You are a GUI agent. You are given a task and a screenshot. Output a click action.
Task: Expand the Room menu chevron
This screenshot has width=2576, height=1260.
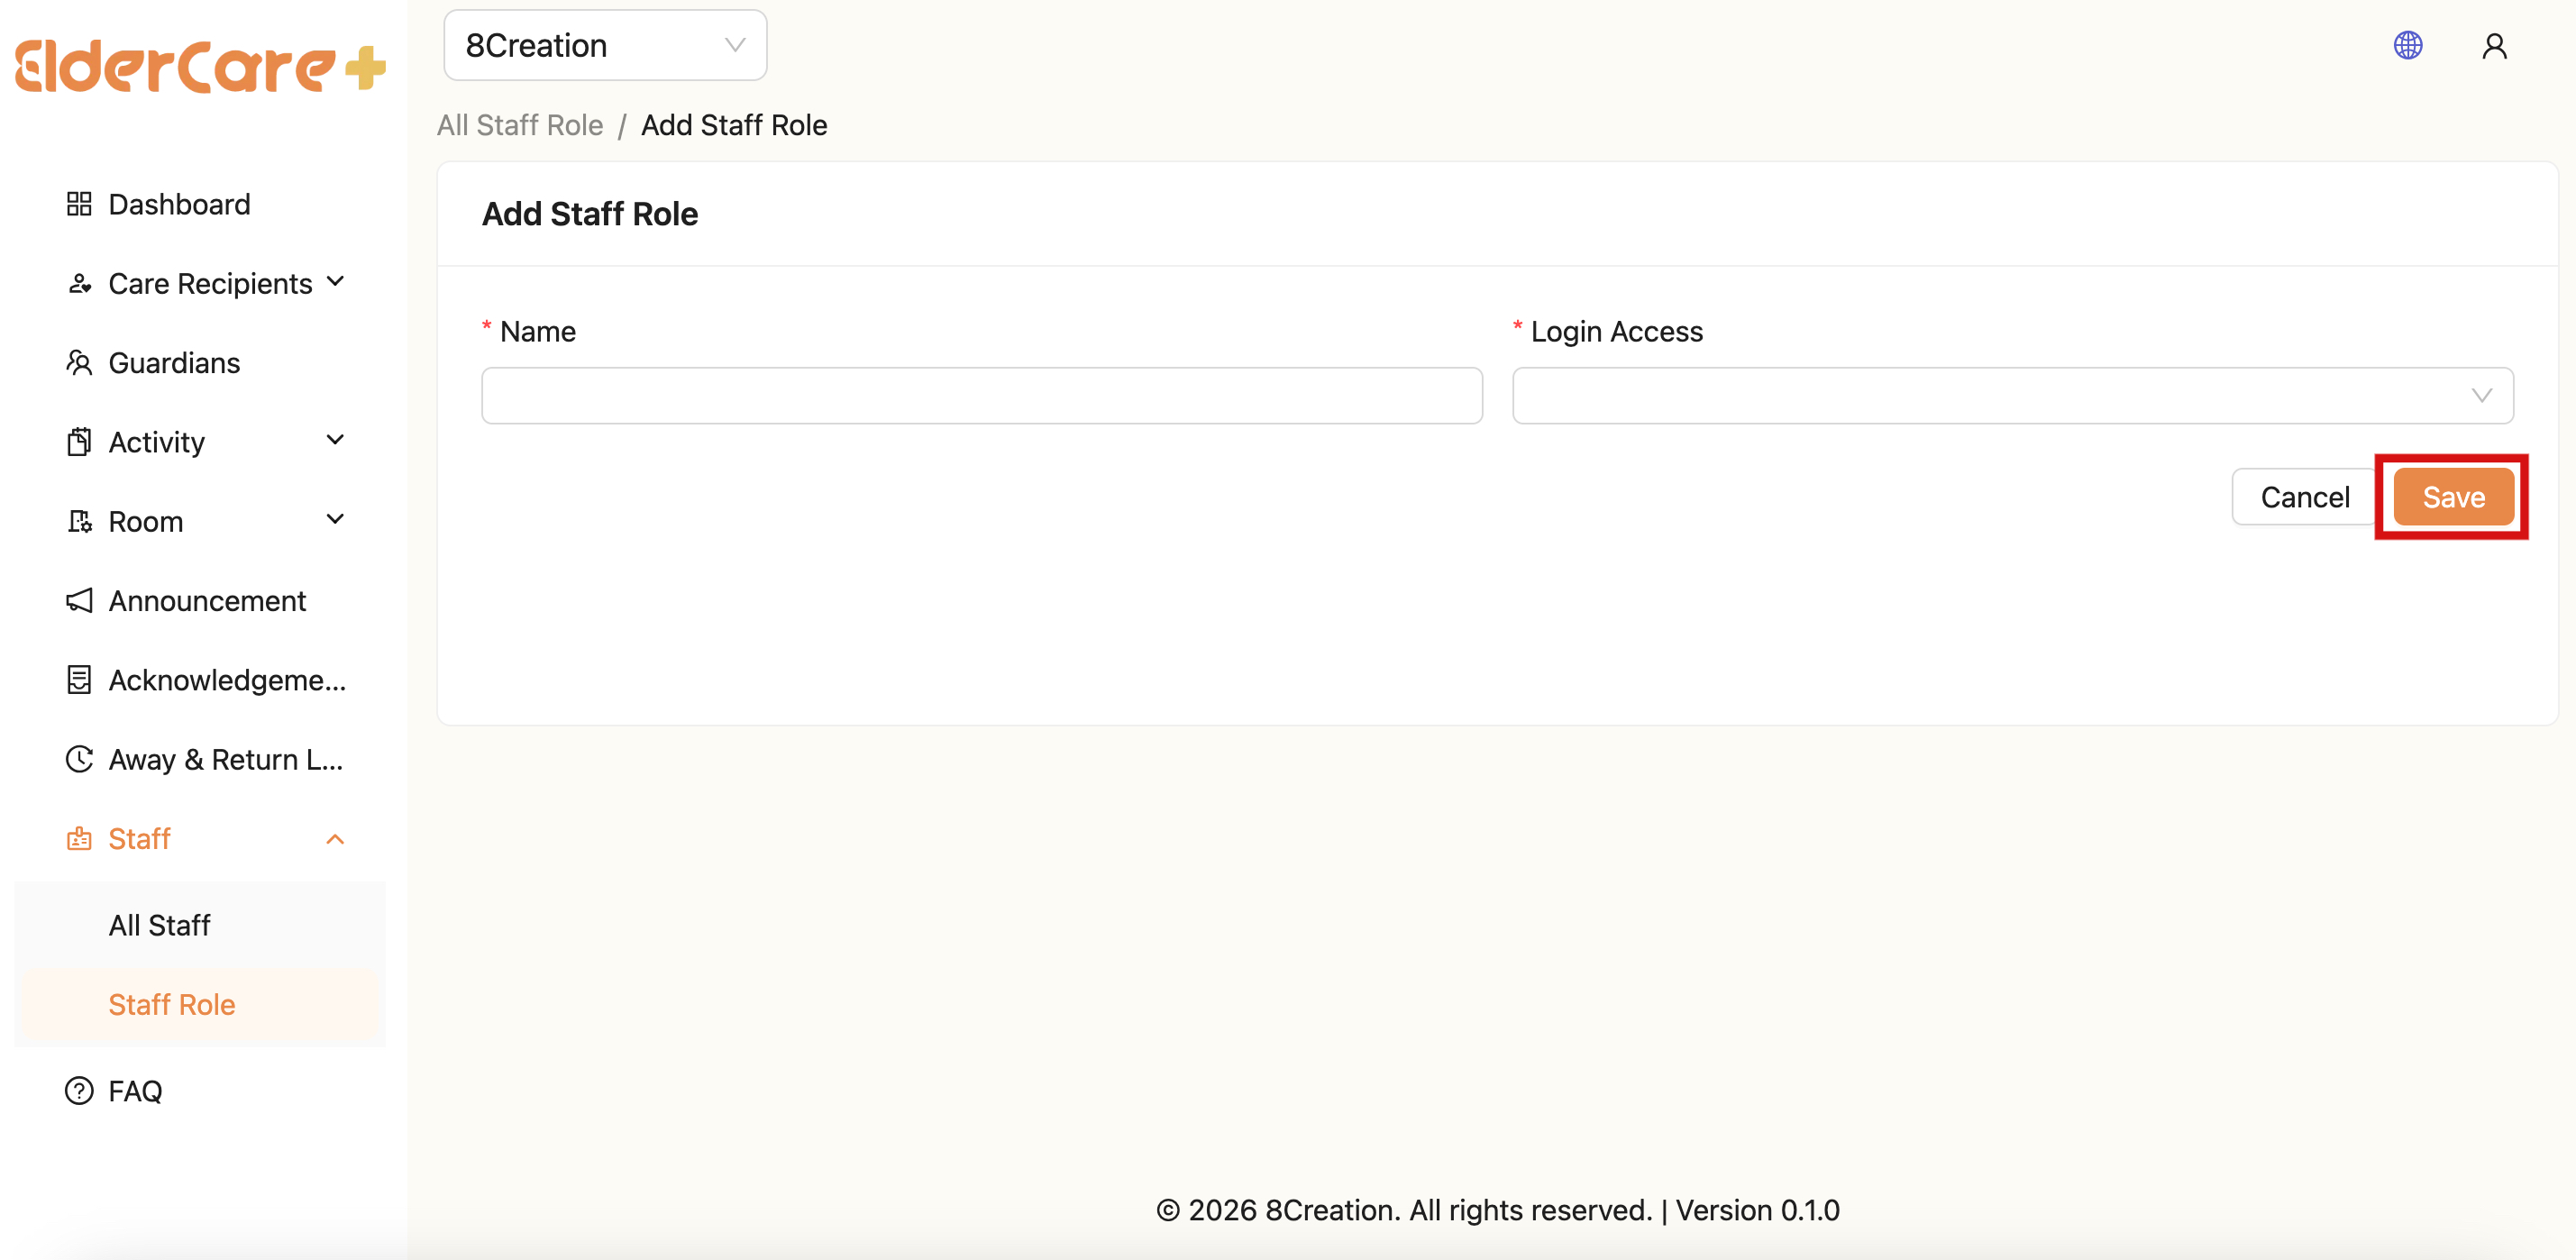click(x=336, y=520)
